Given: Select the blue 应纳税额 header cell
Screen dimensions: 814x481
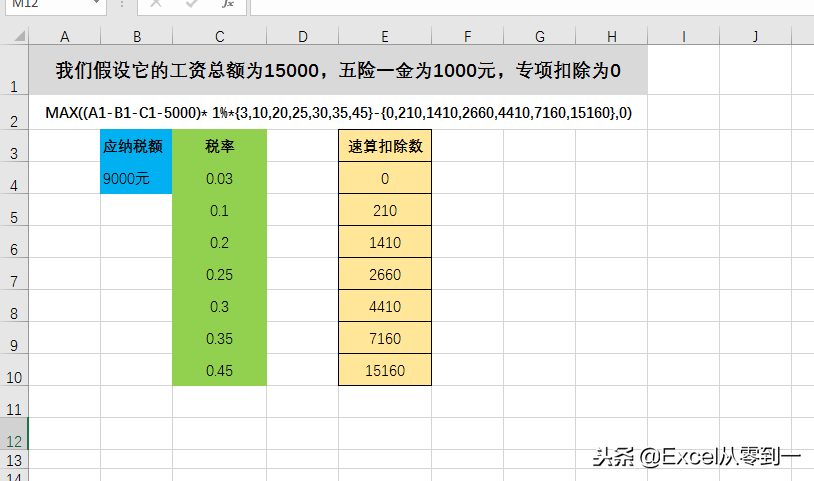Looking at the screenshot, I should pyautogui.click(x=136, y=146).
